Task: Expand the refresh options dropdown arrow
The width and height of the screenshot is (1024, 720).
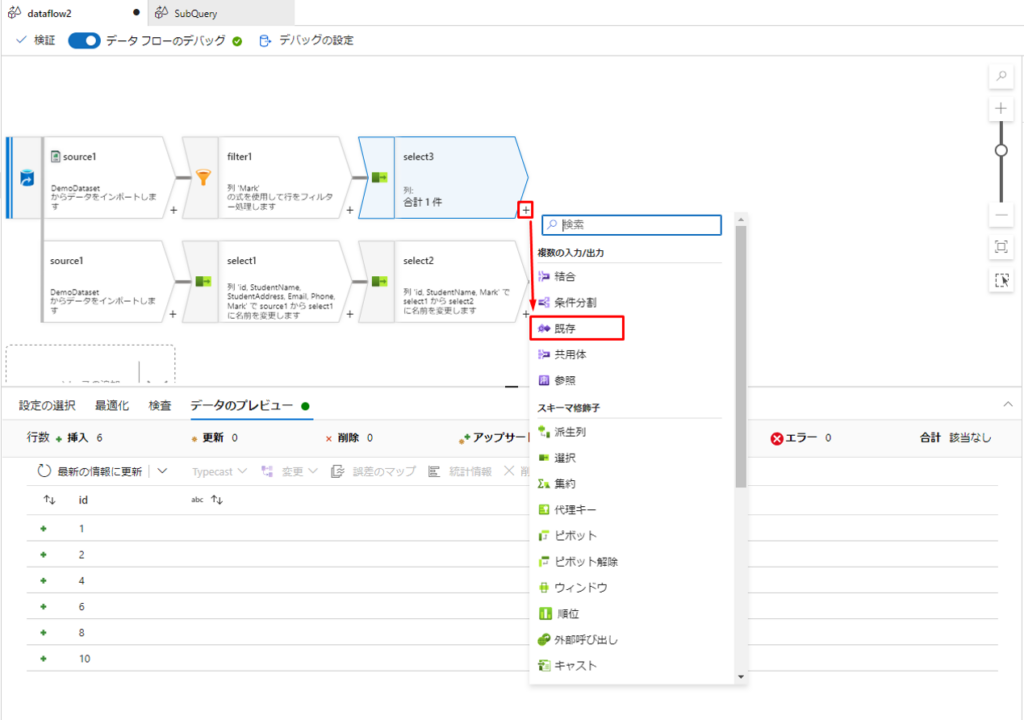Action: click(x=163, y=471)
